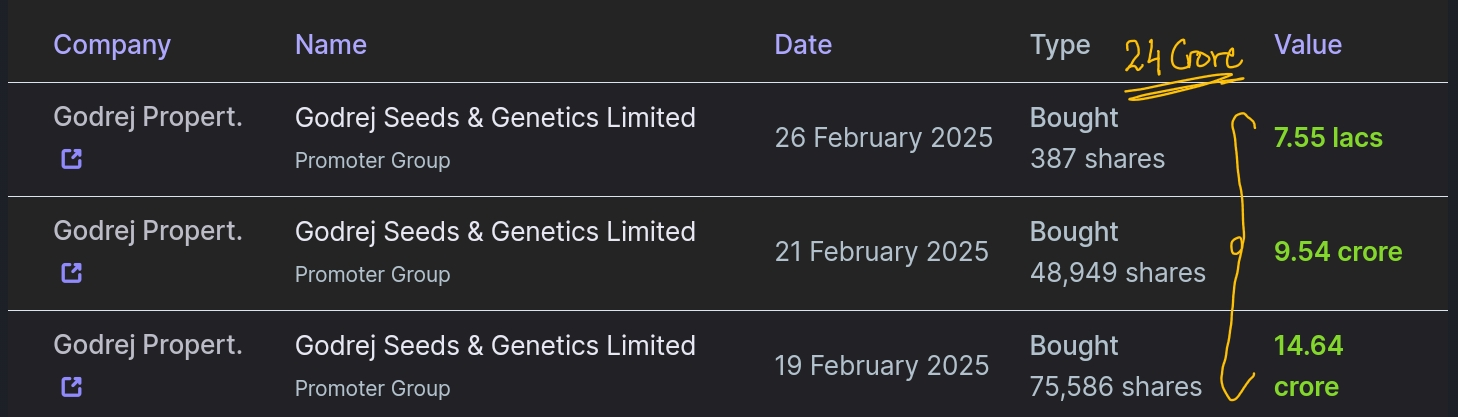1458x417 pixels.
Task: Open Godrej Propert. link in first row
Action: click(148, 117)
